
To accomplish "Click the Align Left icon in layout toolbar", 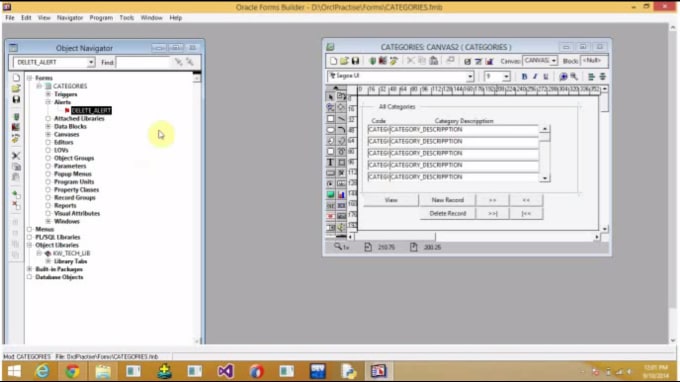I will (x=591, y=77).
